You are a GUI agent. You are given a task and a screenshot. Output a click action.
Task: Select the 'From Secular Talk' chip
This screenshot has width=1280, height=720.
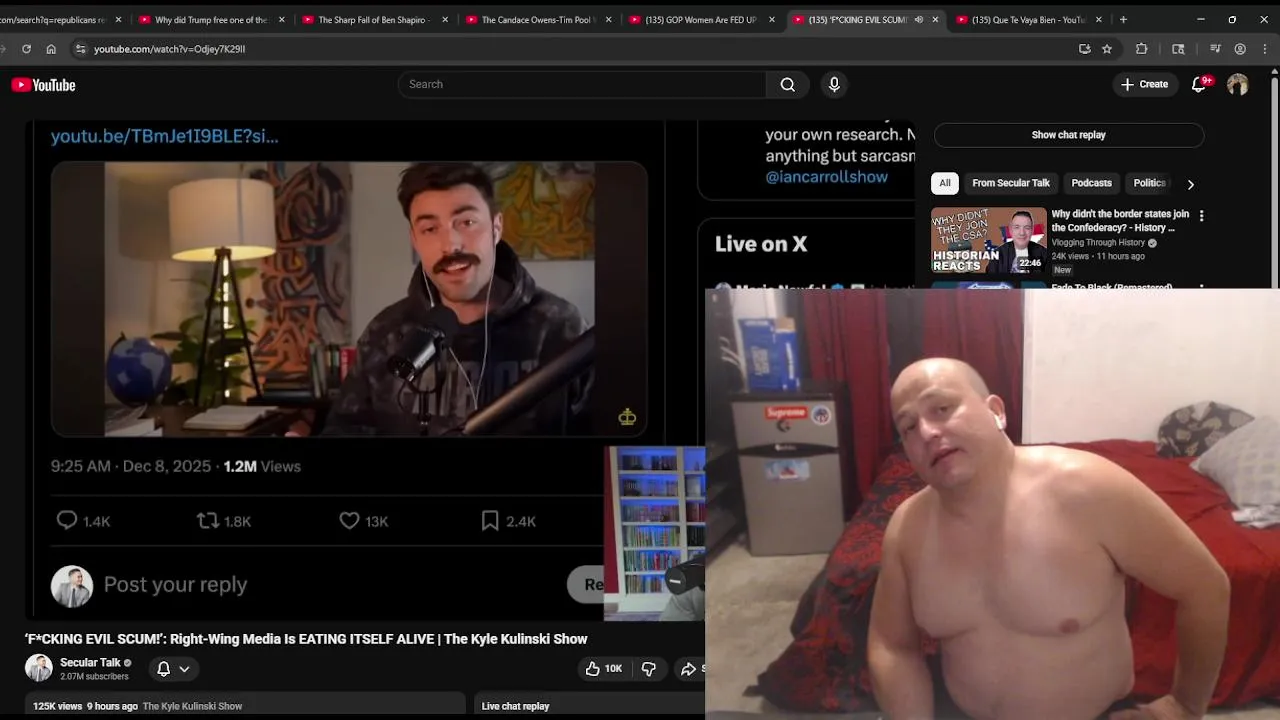pos(1011,183)
